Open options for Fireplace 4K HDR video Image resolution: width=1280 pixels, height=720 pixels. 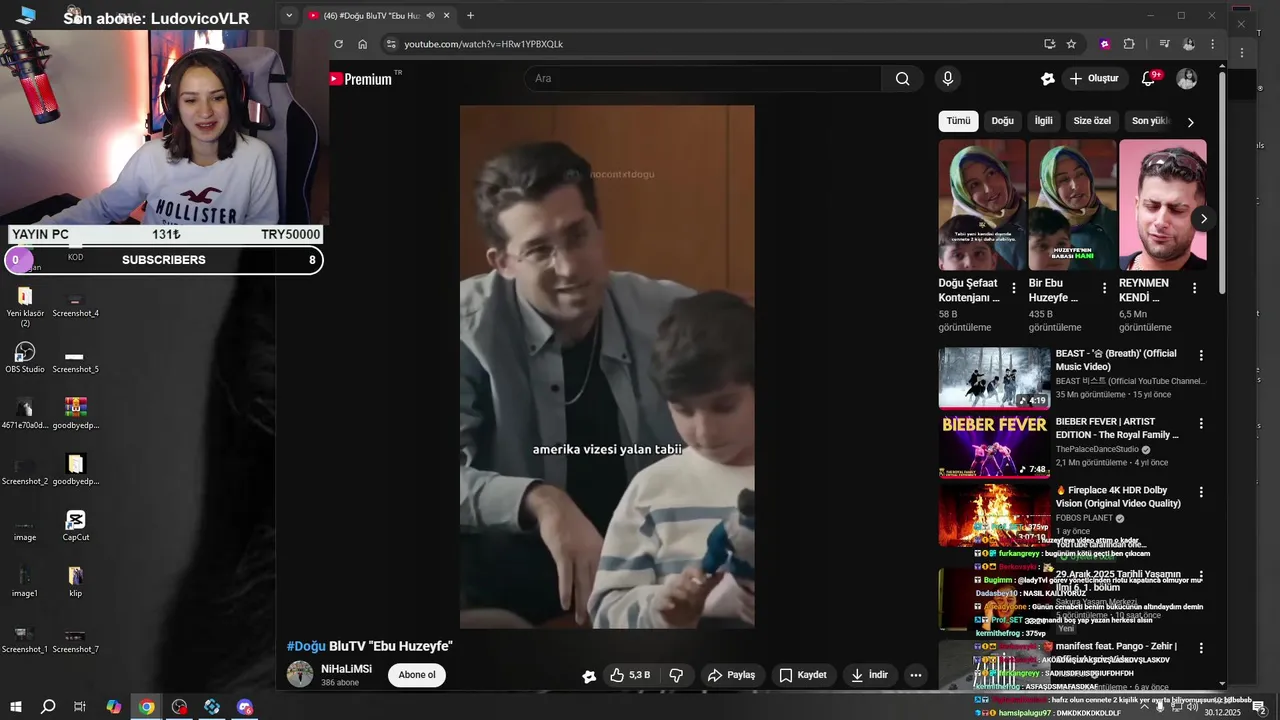(1201, 492)
